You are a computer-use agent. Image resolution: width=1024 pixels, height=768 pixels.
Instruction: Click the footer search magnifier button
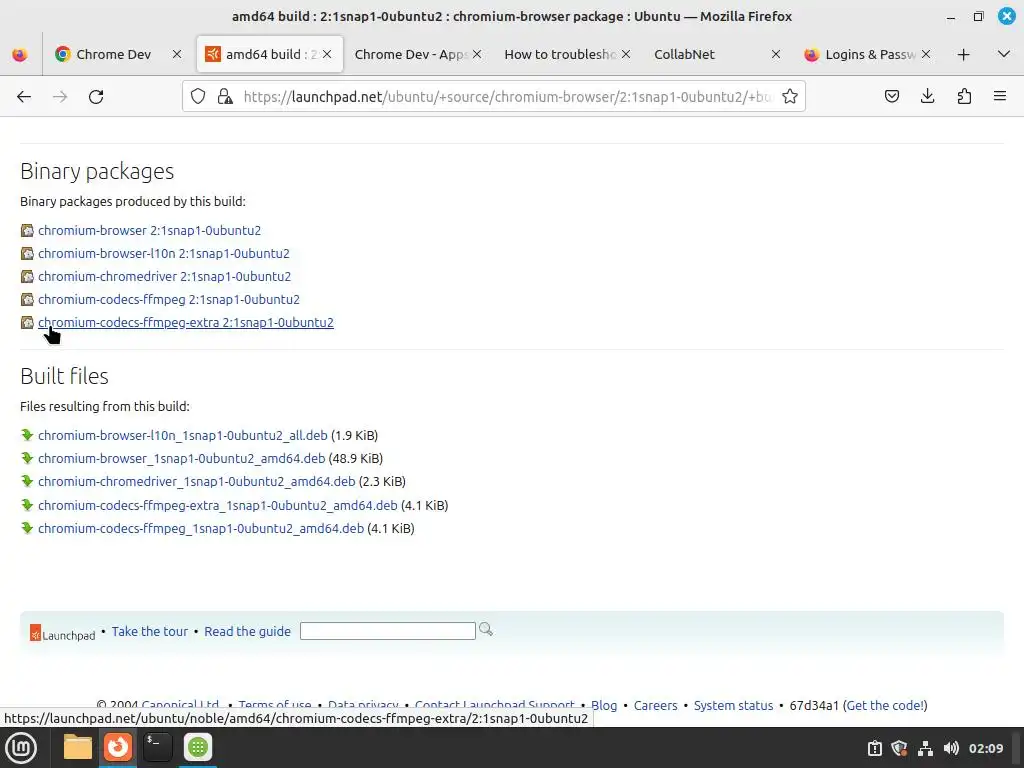486,630
